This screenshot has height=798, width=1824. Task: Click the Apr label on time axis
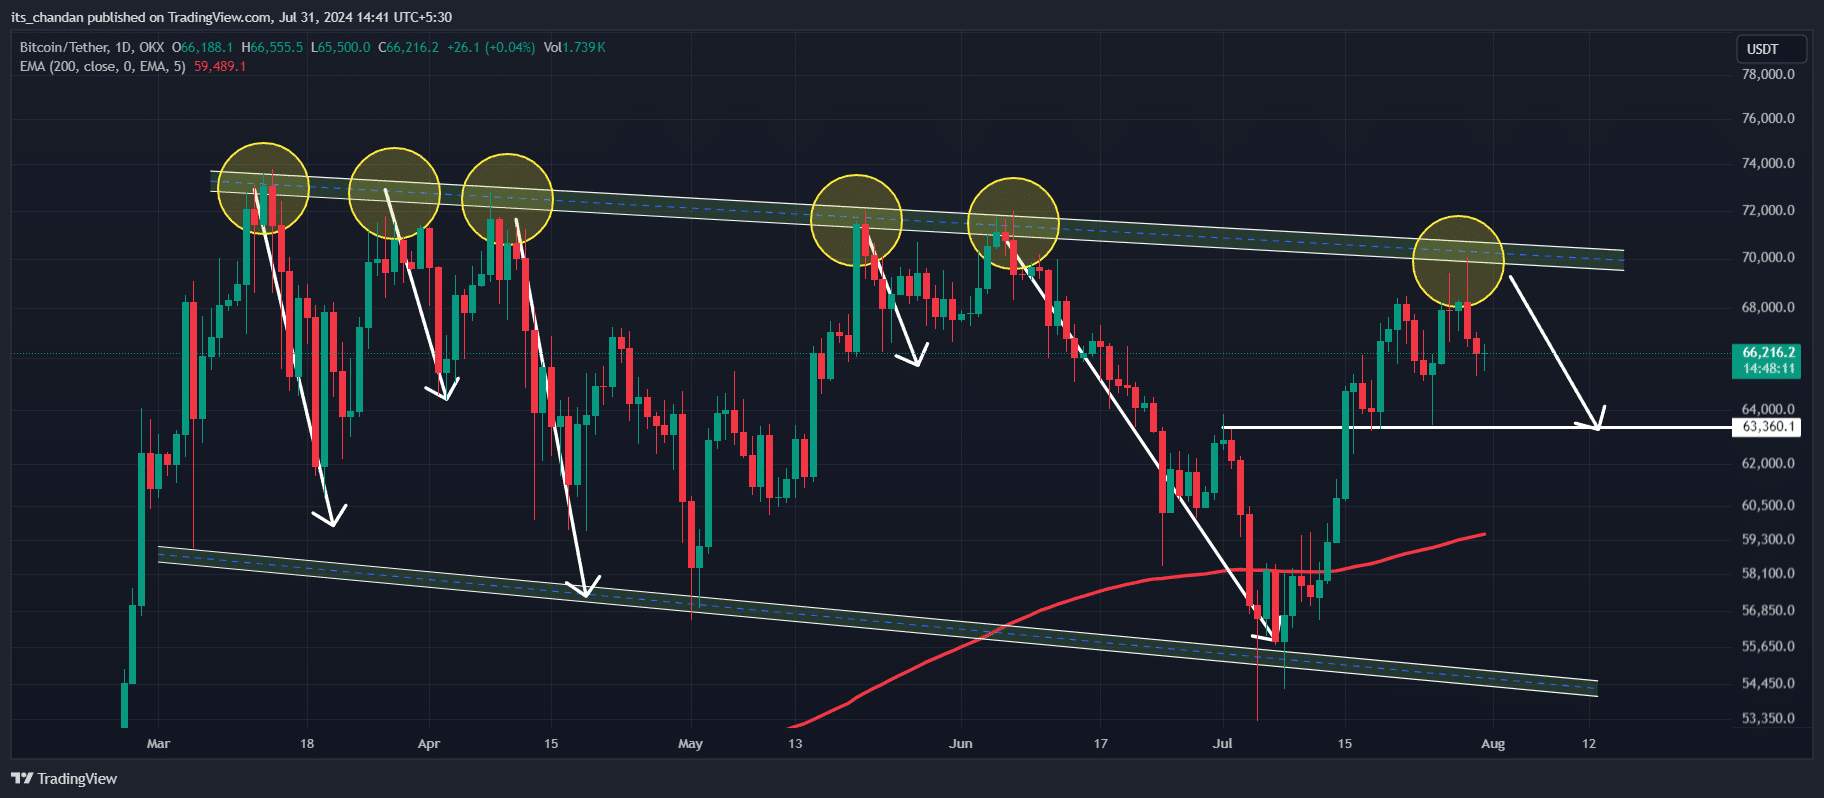coord(429,744)
